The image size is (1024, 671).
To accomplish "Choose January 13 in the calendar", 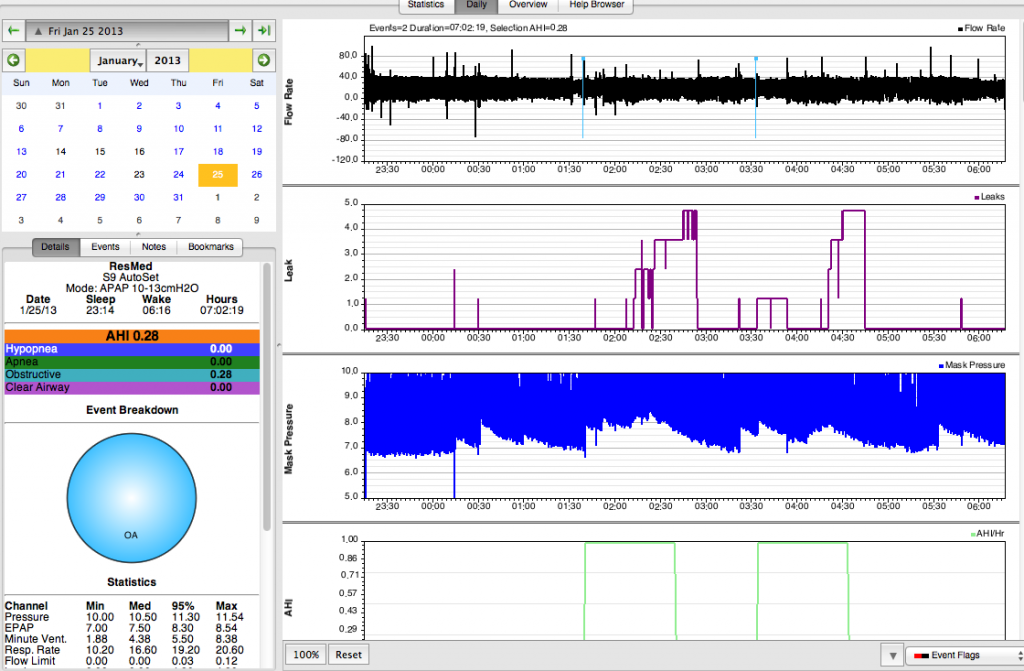I will (x=22, y=152).
